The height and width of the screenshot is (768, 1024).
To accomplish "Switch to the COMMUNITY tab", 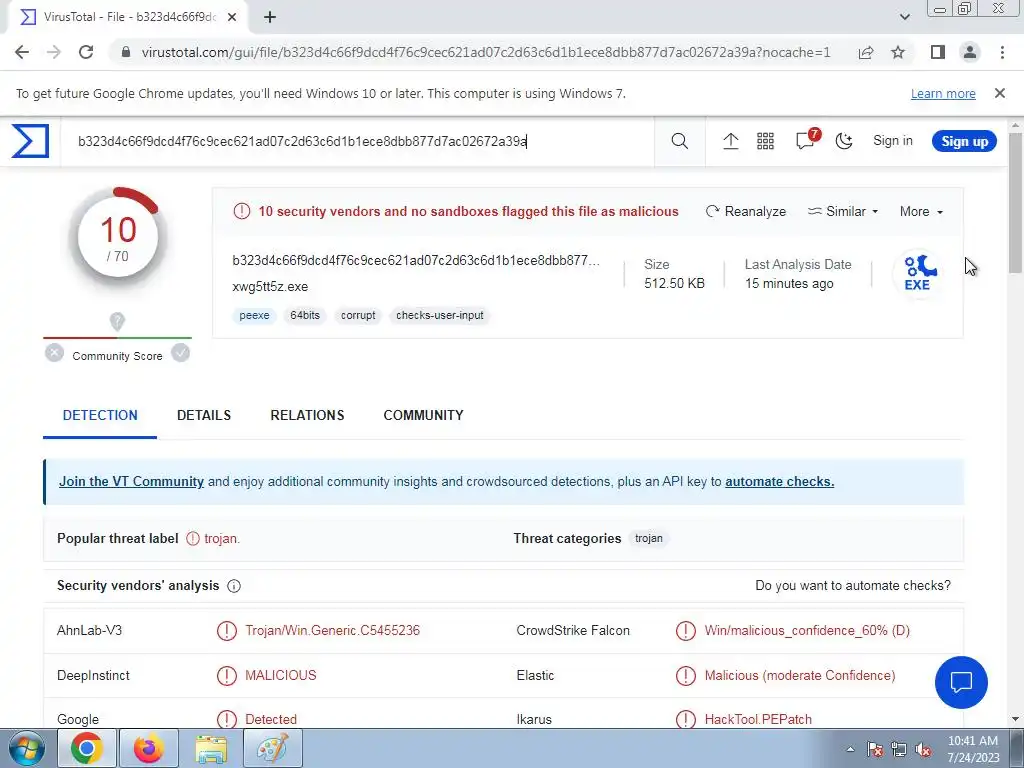I will pyautogui.click(x=423, y=415).
